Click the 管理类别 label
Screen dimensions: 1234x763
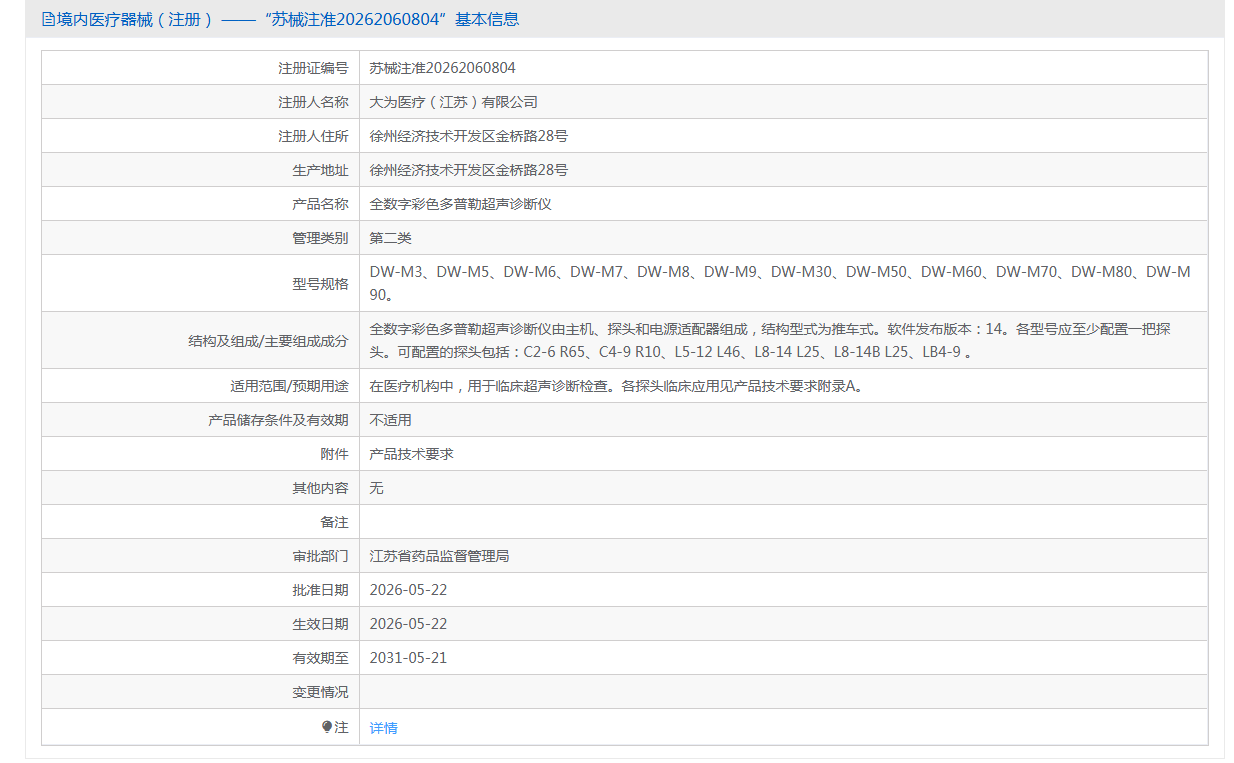point(320,238)
